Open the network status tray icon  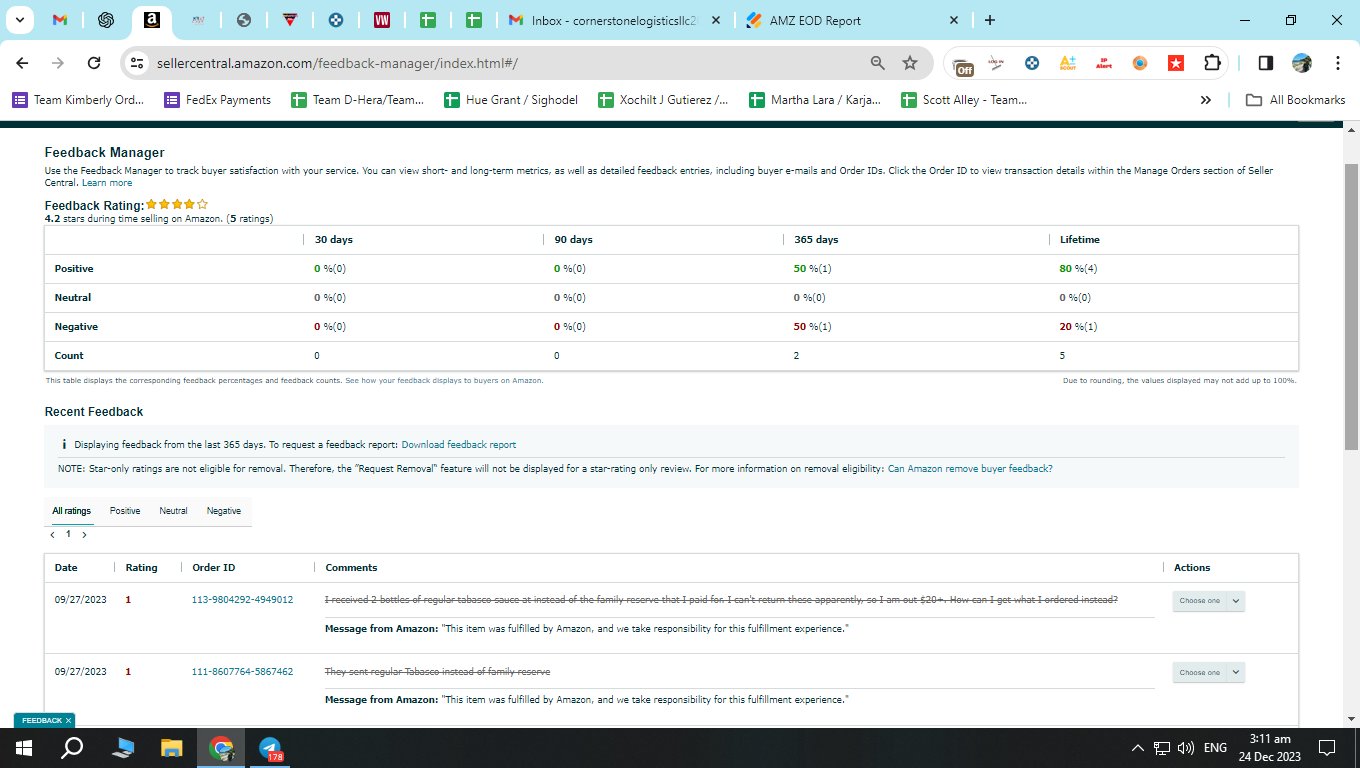click(x=1162, y=748)
